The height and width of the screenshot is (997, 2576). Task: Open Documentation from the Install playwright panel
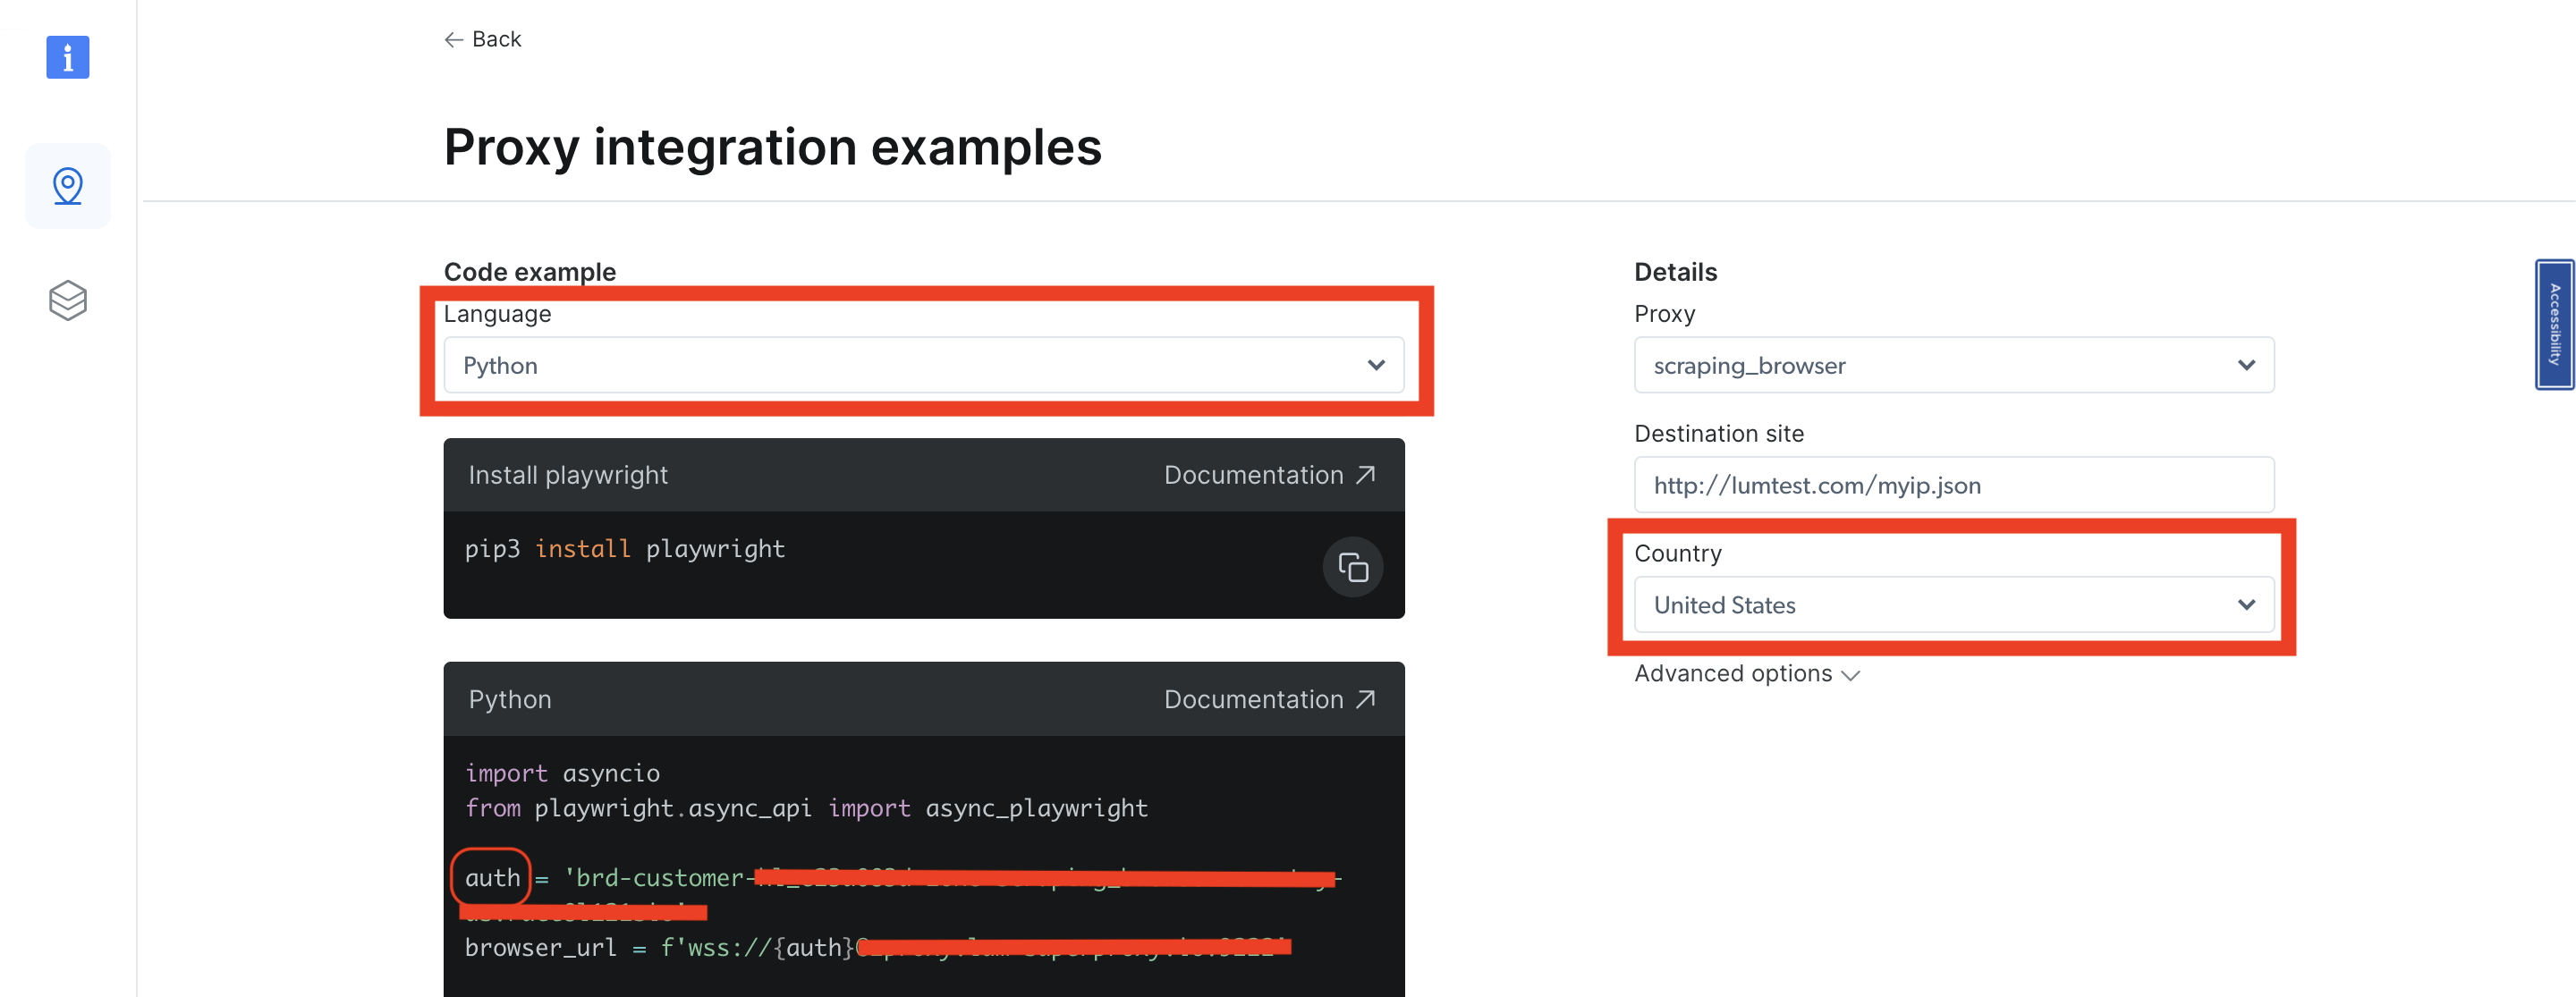tap(1253, 473)
